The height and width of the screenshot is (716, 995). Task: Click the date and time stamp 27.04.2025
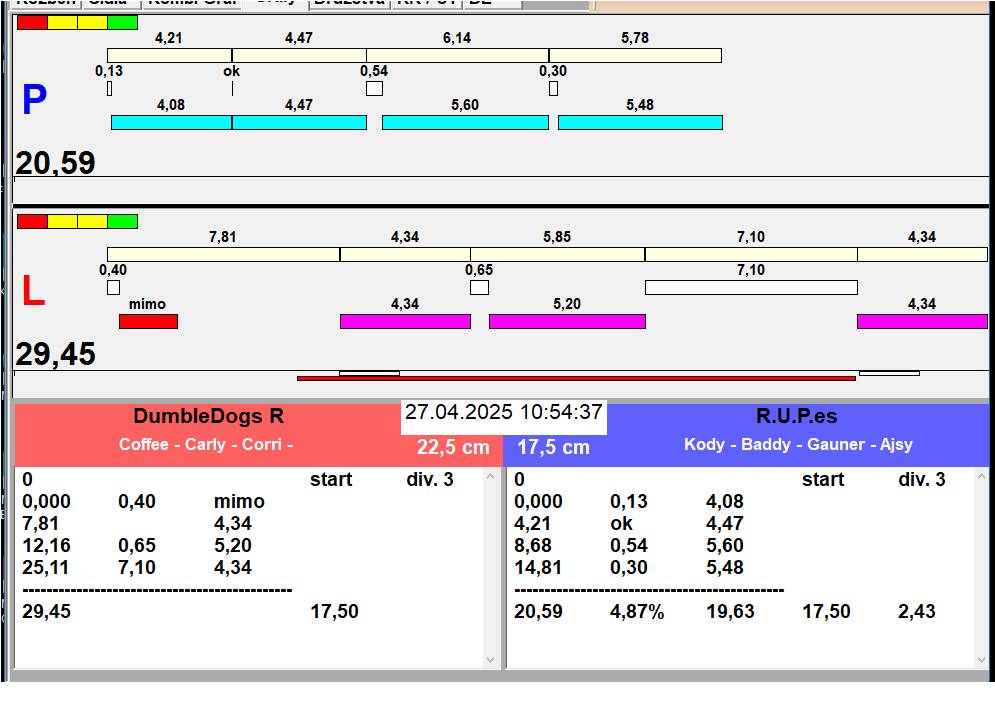(503, 412)
